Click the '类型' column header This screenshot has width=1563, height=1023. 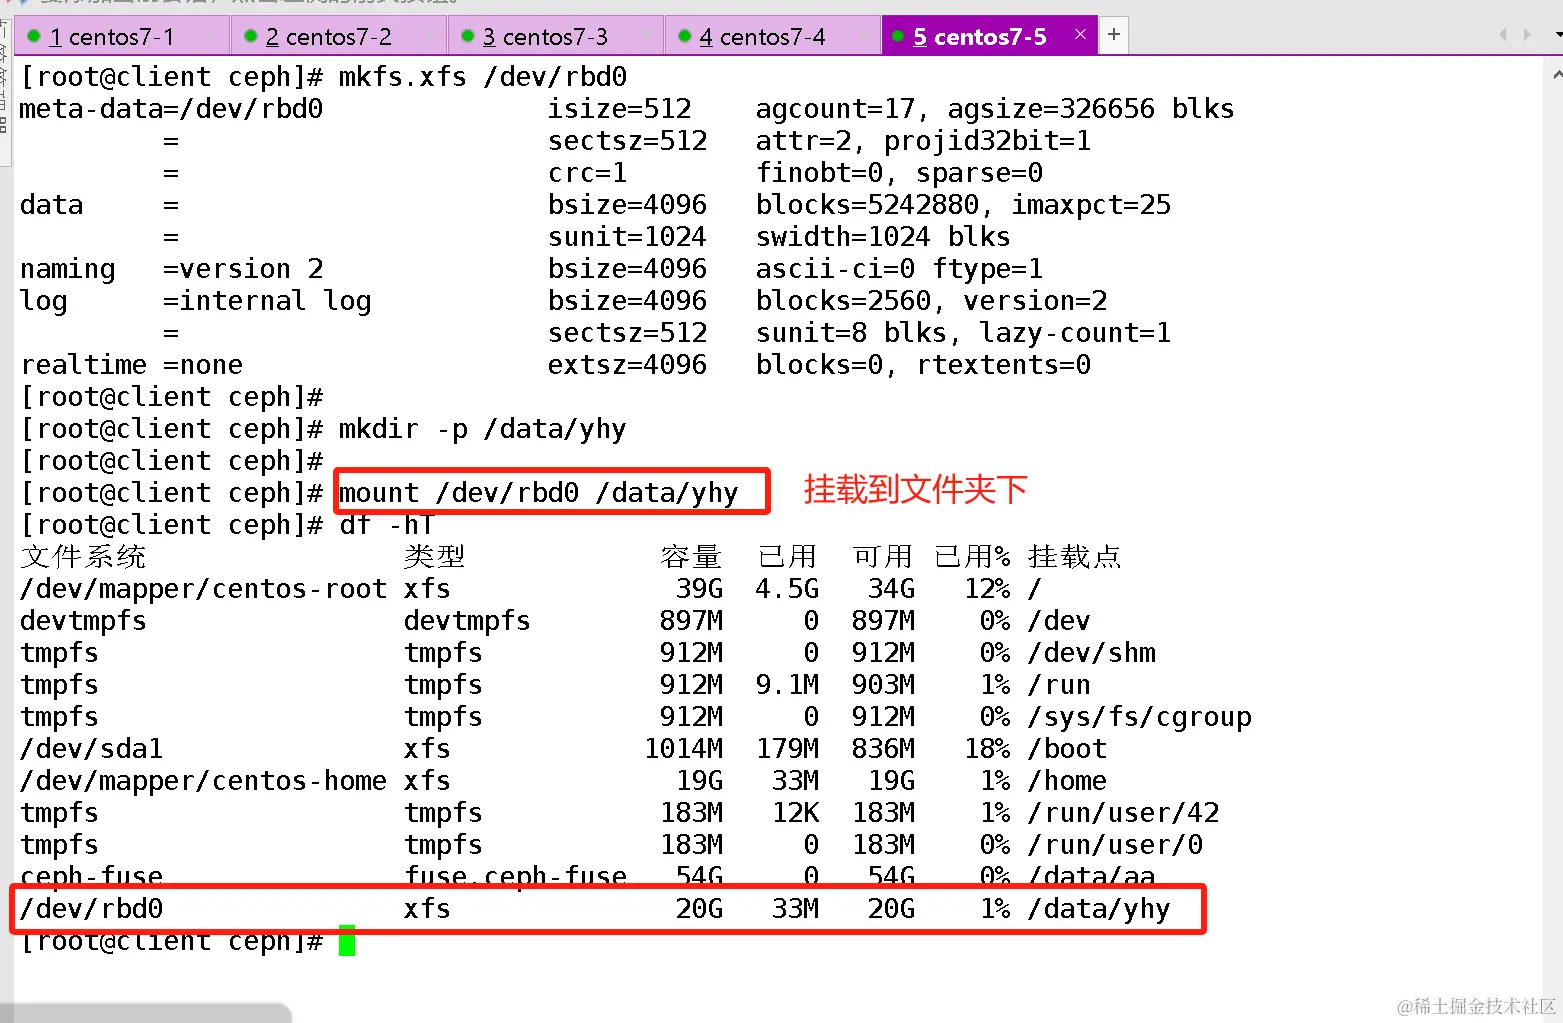[435, 557]
